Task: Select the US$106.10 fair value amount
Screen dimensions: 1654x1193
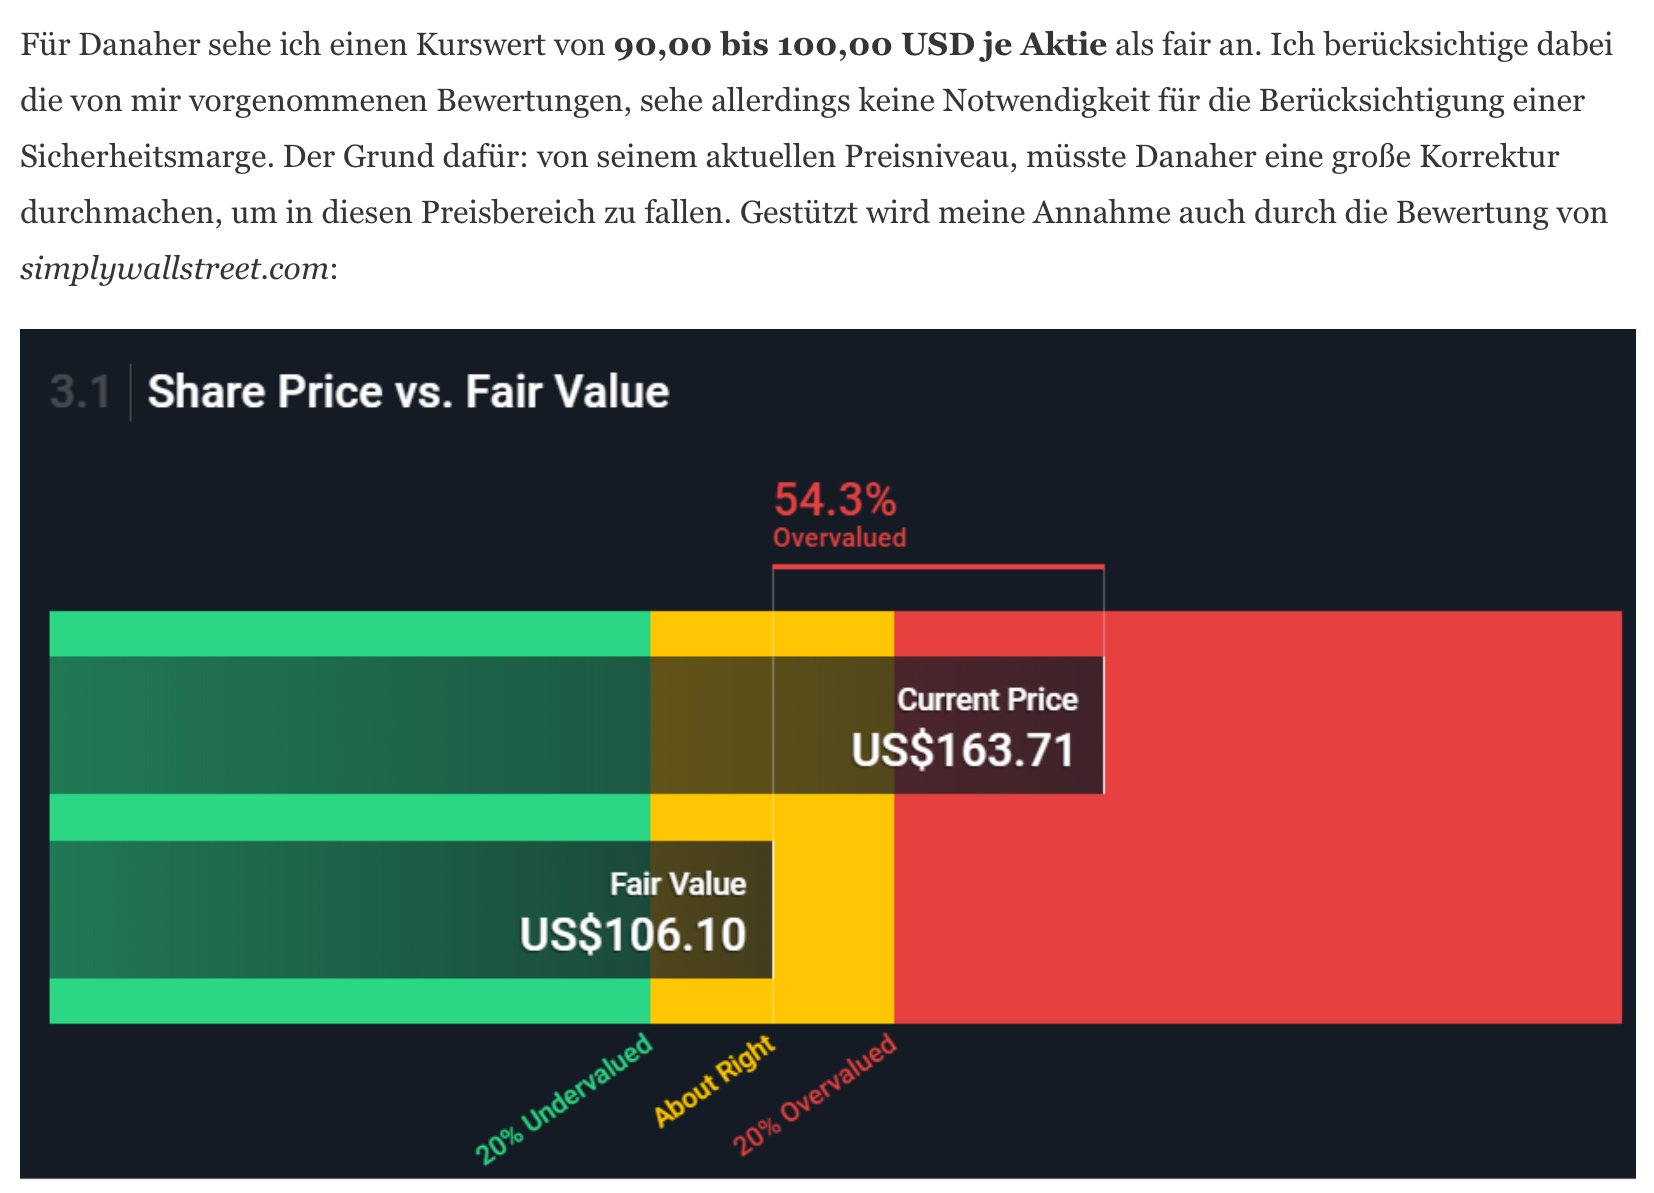Action: point(633,934)
